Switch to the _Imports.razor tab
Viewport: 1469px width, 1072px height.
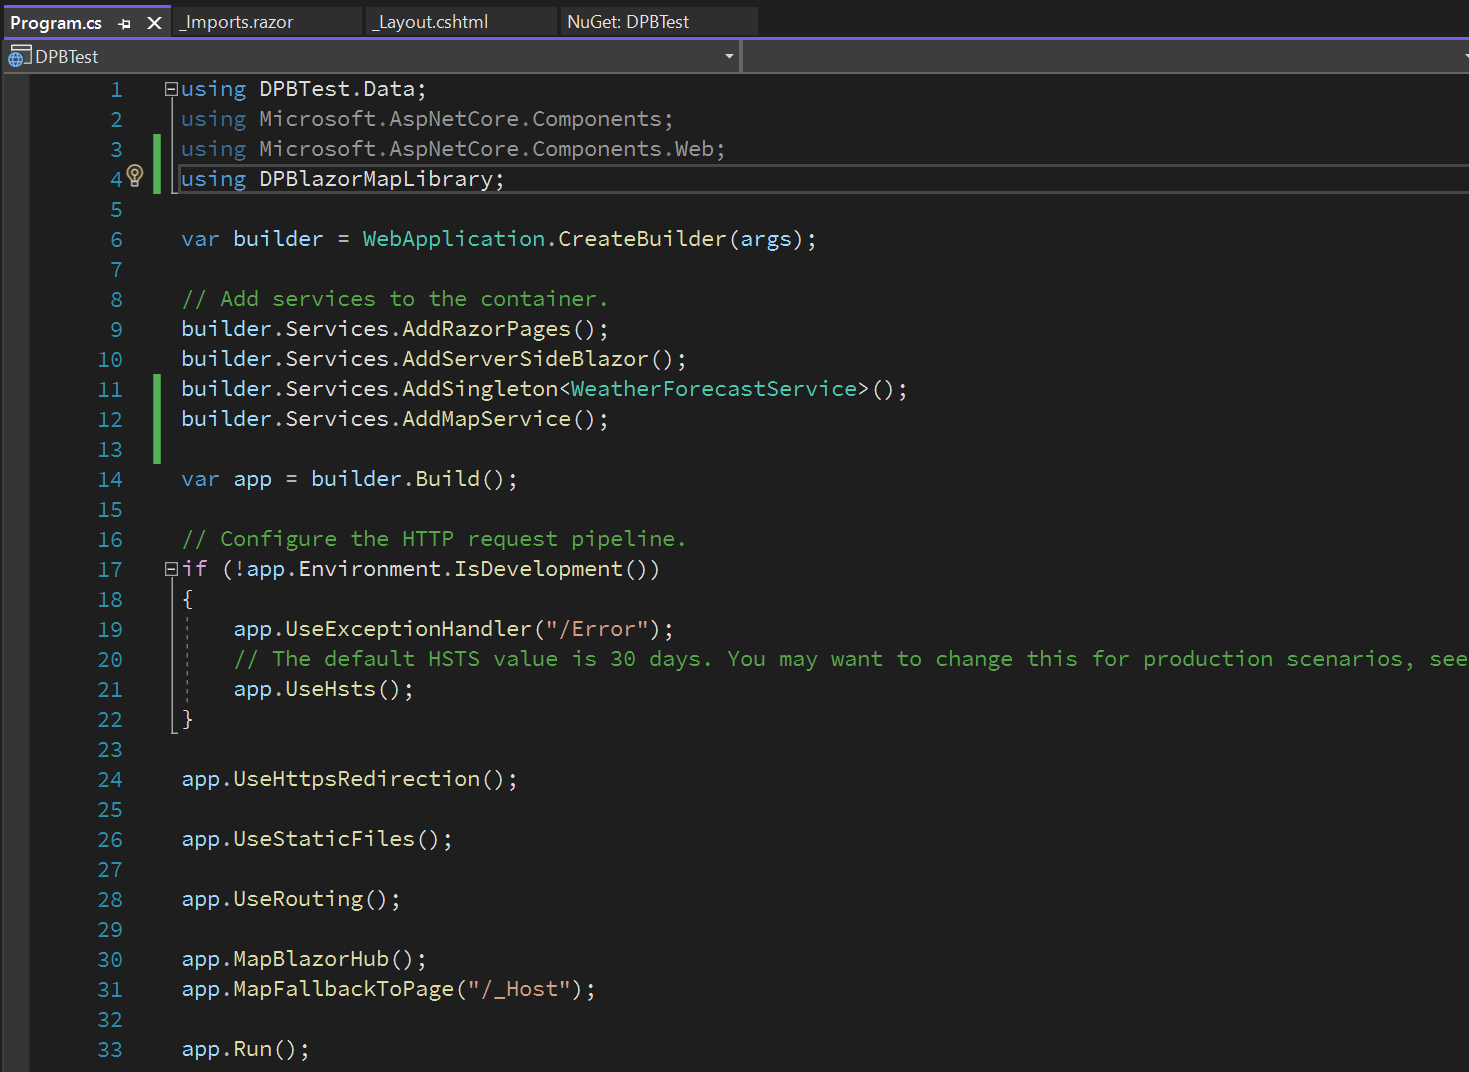click(237, 22)
